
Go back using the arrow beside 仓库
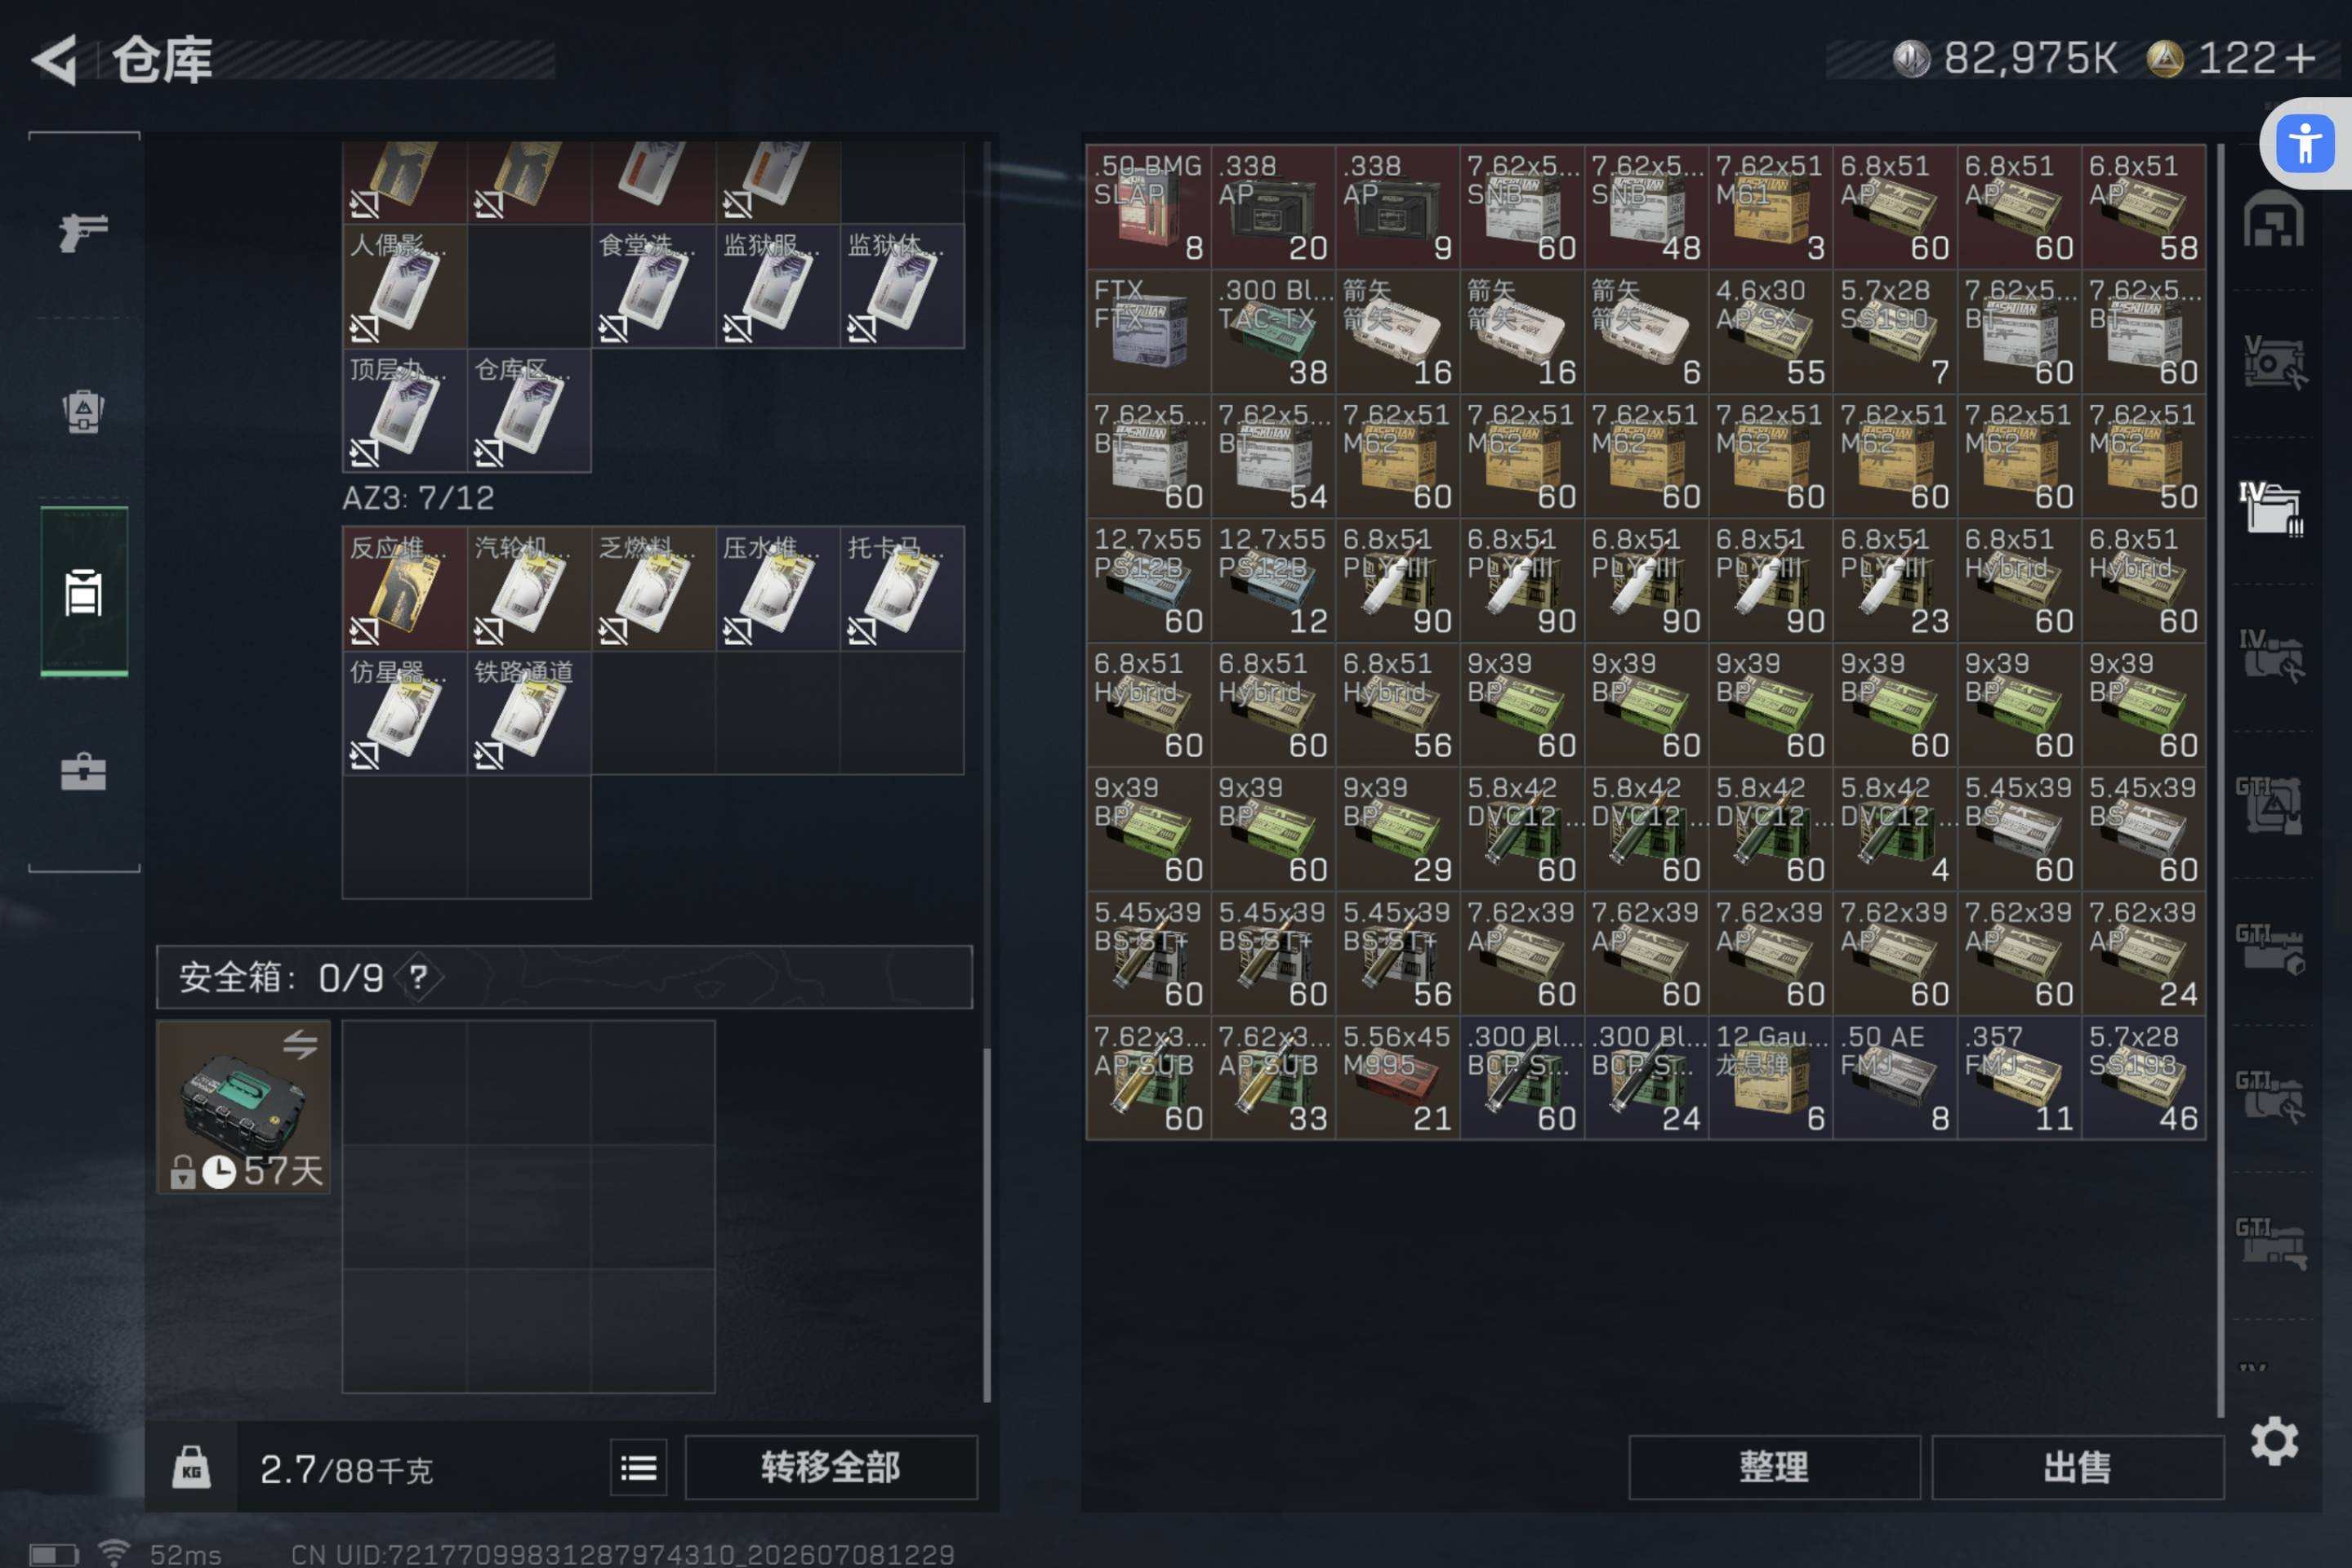click(55, 60)
